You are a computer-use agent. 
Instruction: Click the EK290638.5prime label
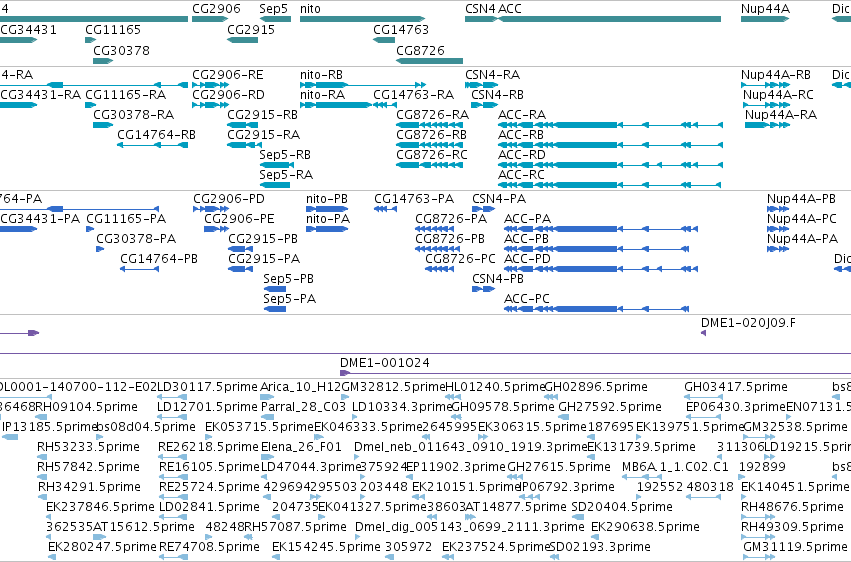[x=645, y=527]
